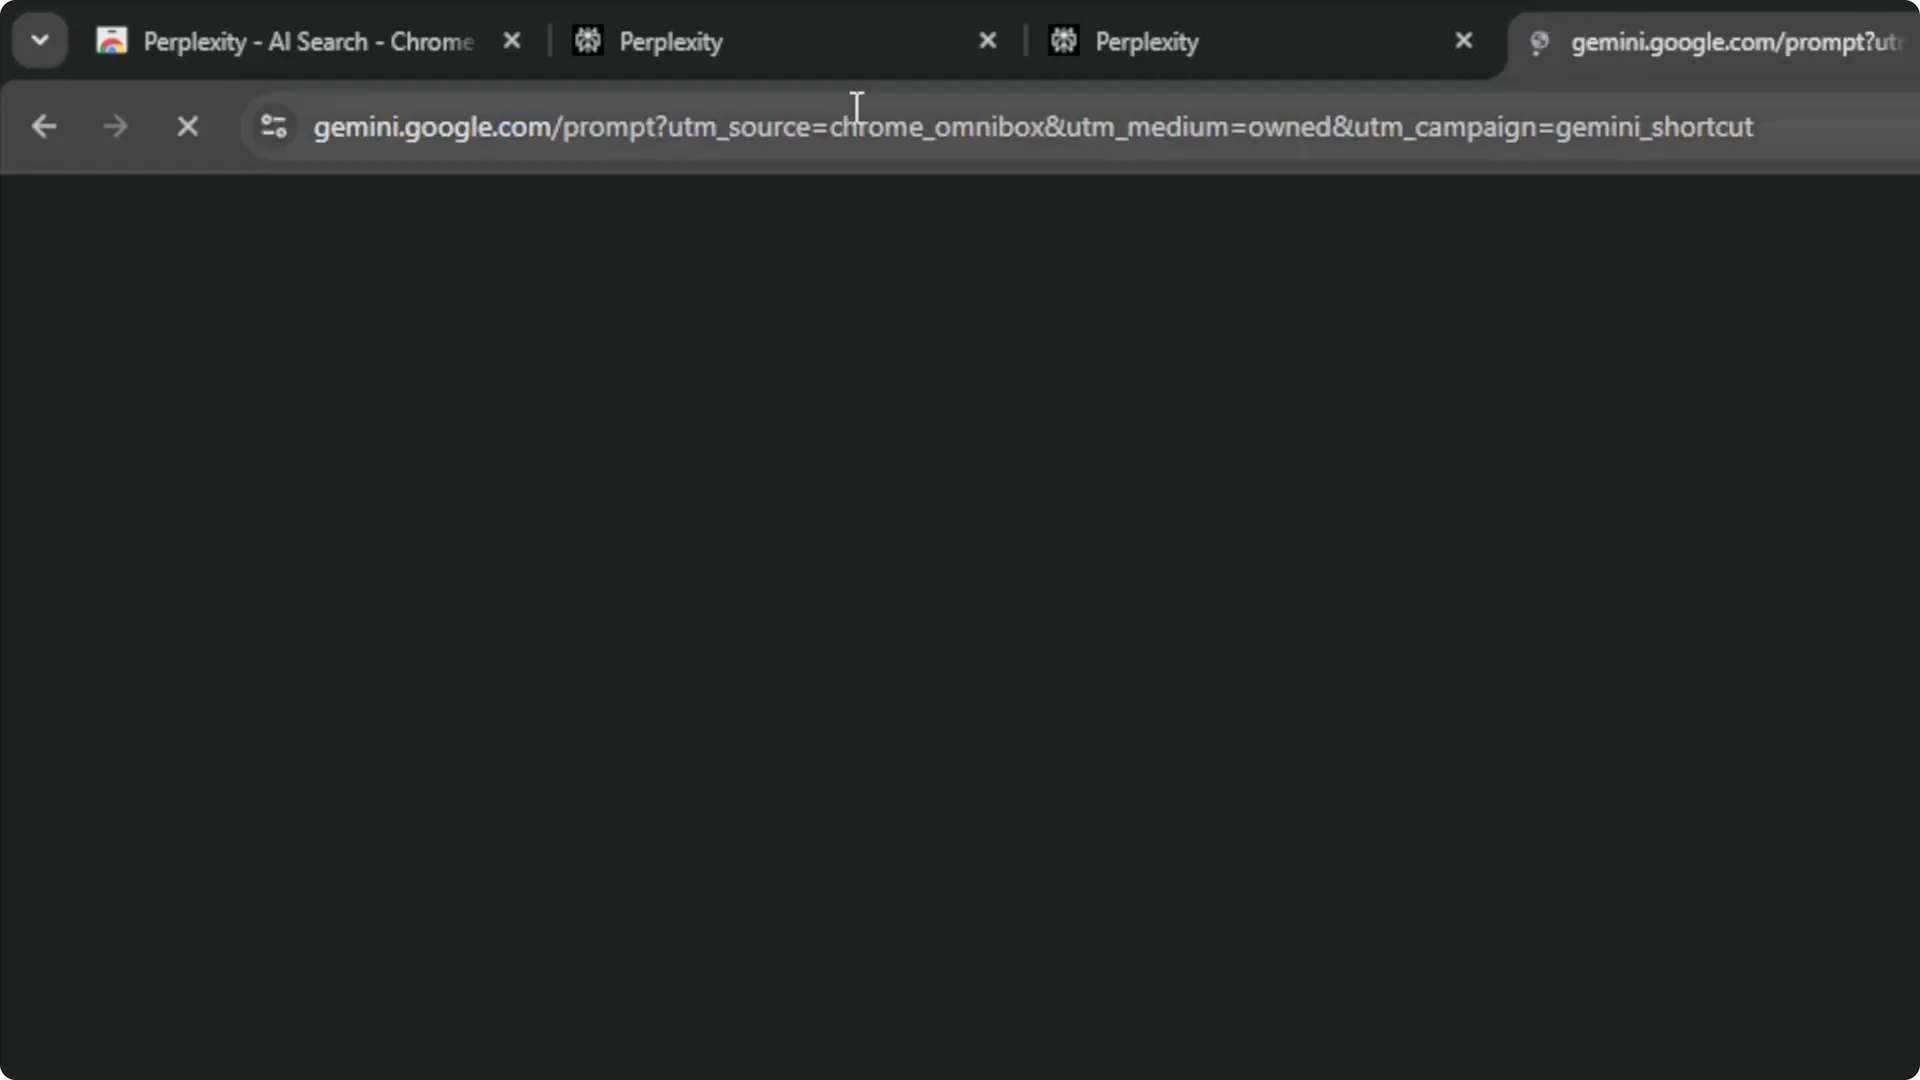Click the Perplexity favicon on the third tab
This screenshot has height=1080, width=1920.
click(1064, 40)
